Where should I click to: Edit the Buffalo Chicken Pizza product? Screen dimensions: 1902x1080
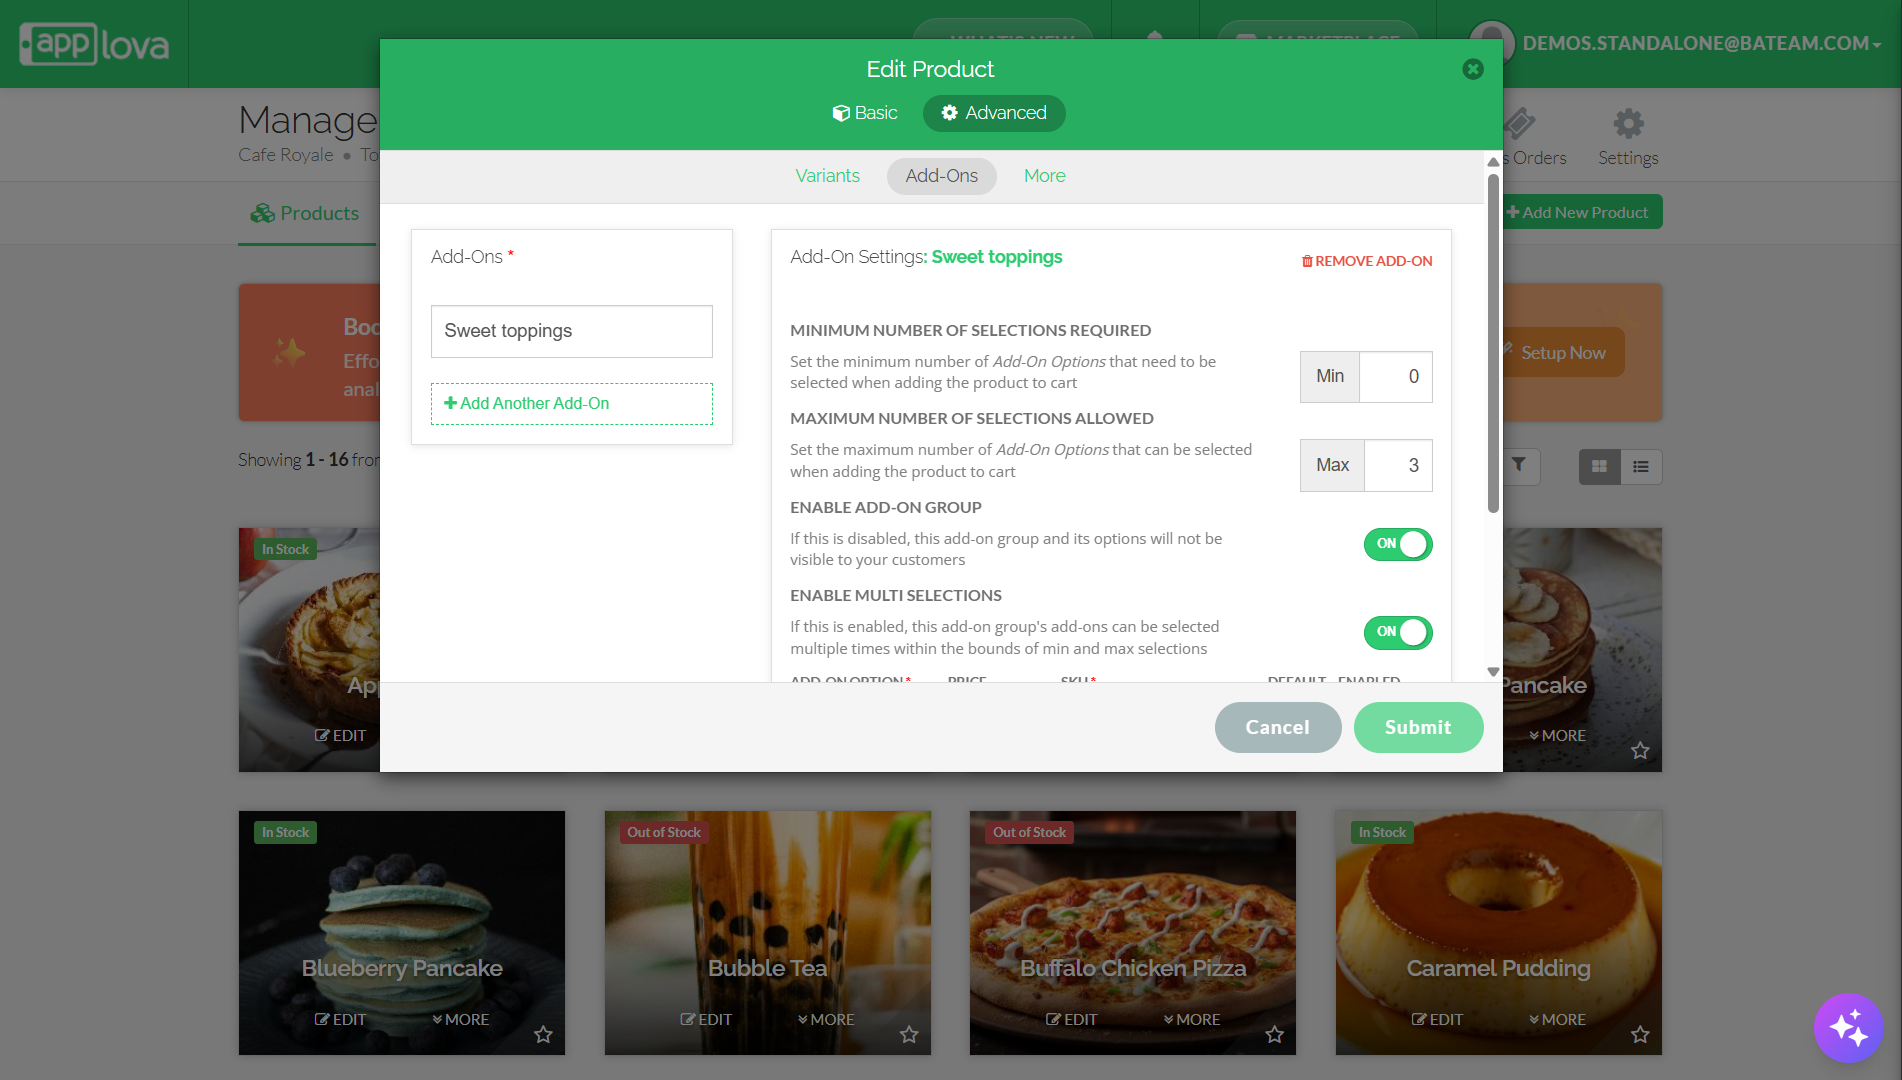[1071, 1020]
